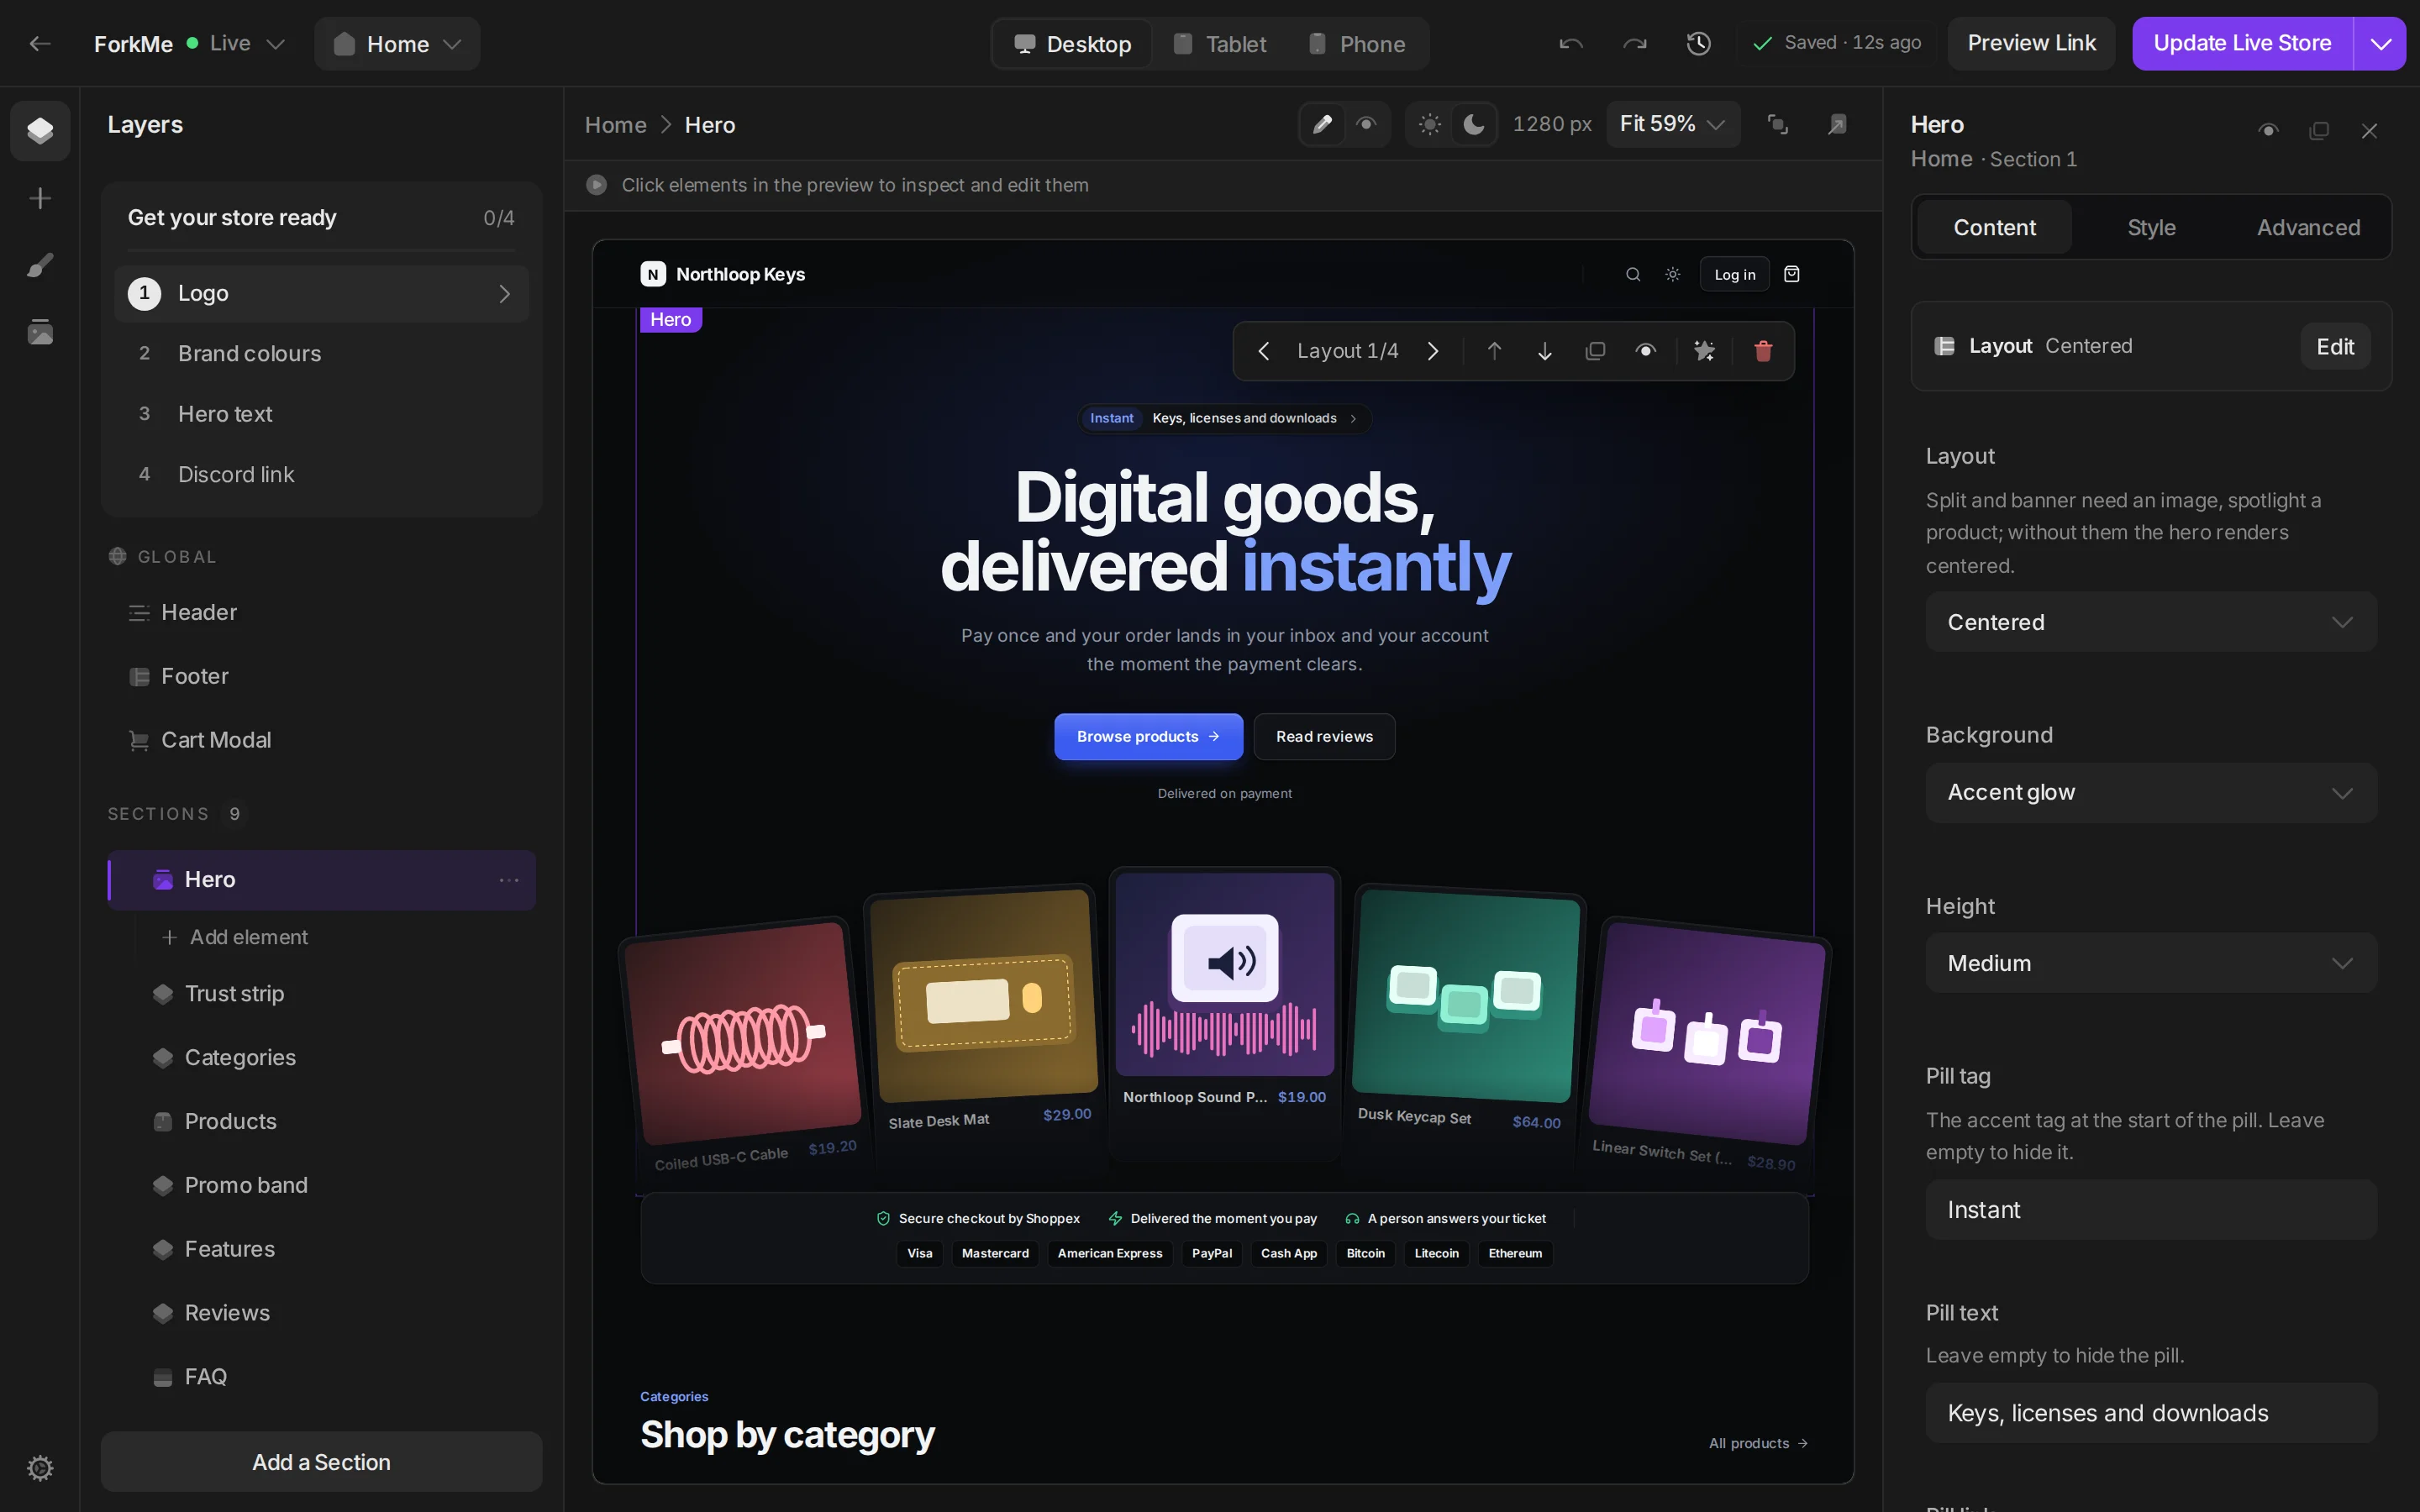The width and height of the screenshot is (2420, 1512).
Task: Switch to the Advanced tab
Action: click(x=2308, y=227)
